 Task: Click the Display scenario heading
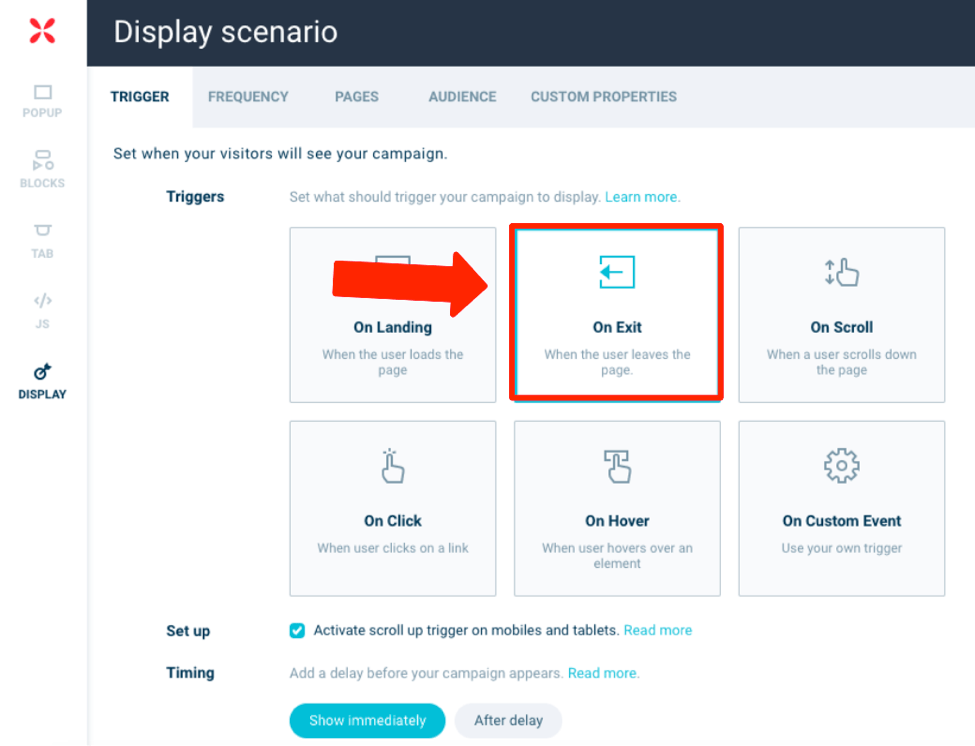pyautogui.click(x=225, y=32)
